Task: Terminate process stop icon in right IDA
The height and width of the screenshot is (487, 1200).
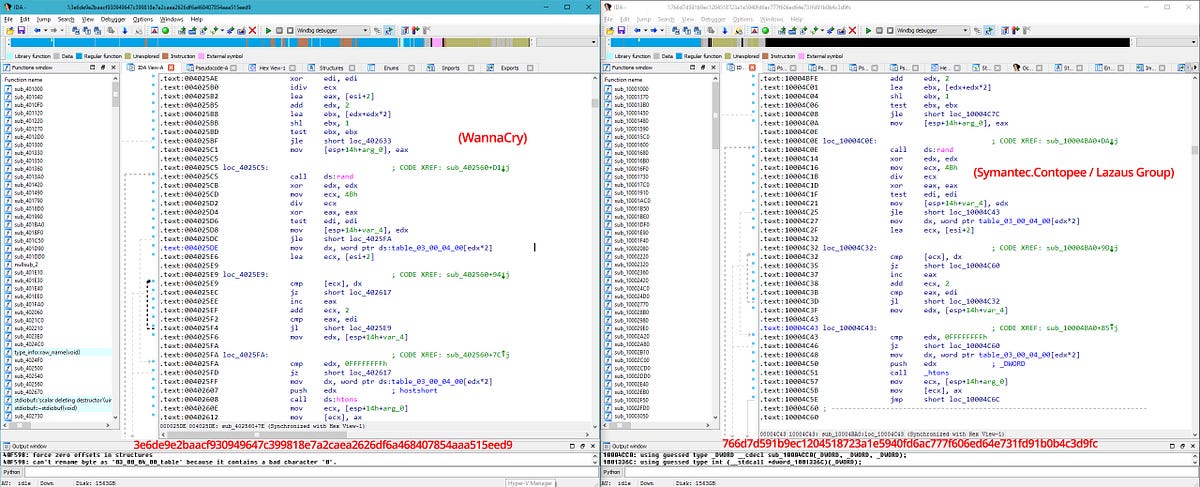Action: pyautogui.click(x=890, y=31)
